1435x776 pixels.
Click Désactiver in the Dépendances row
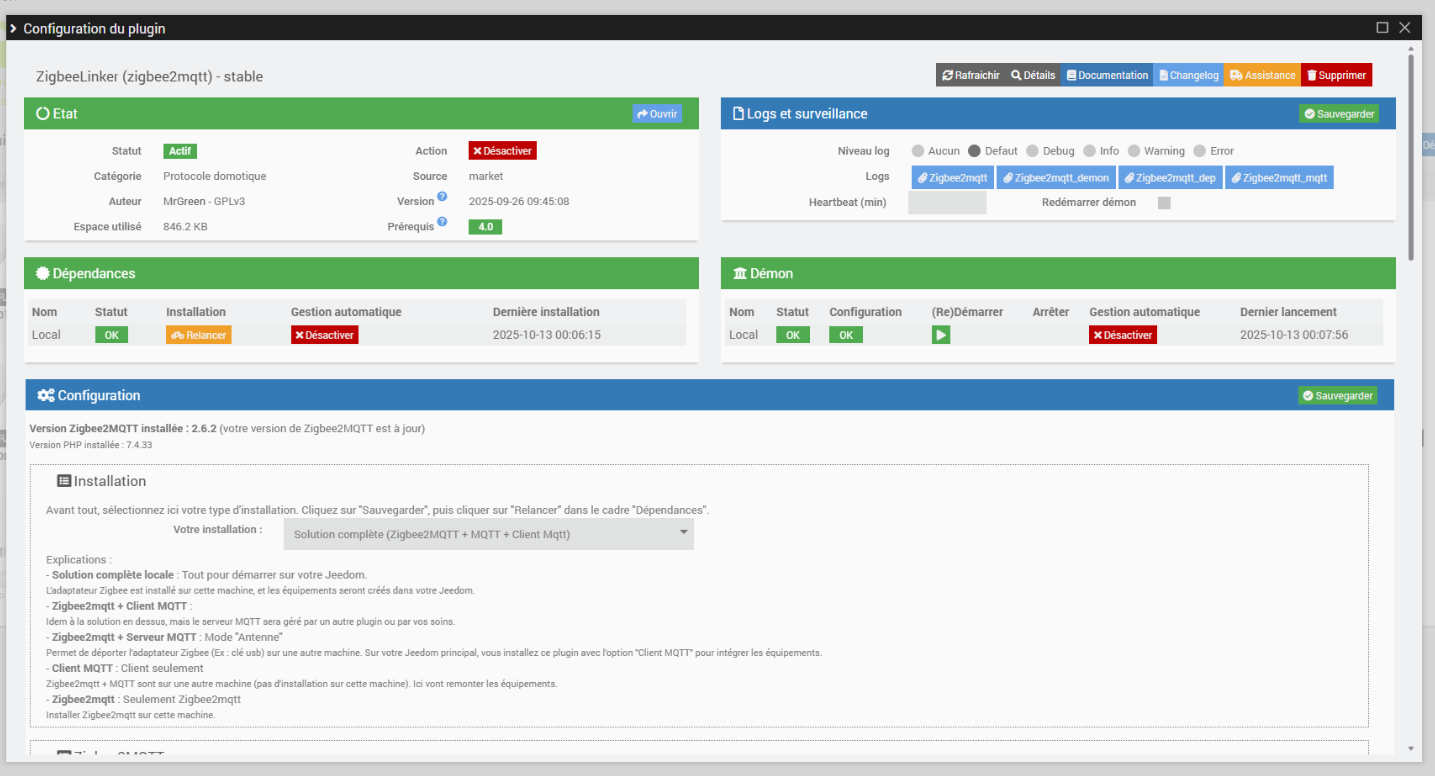point(324,335)
